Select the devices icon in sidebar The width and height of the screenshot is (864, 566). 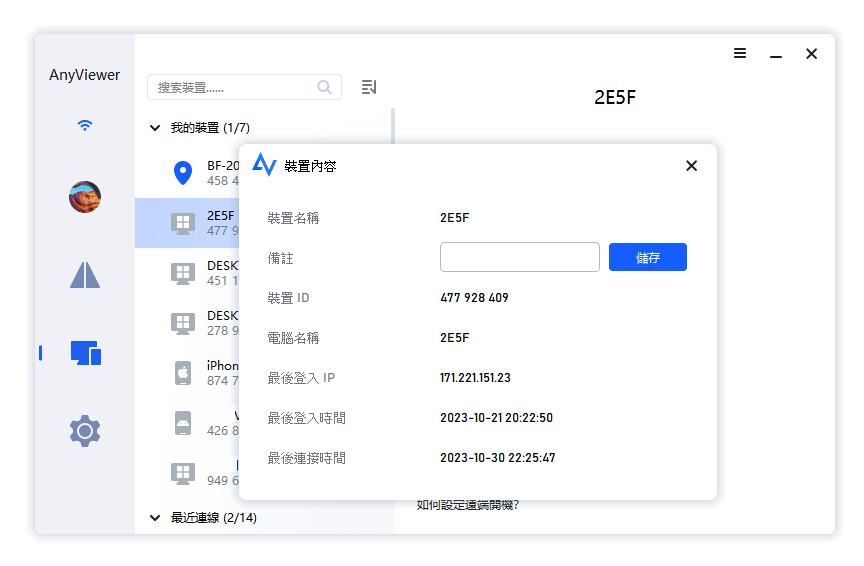point(85,352)
